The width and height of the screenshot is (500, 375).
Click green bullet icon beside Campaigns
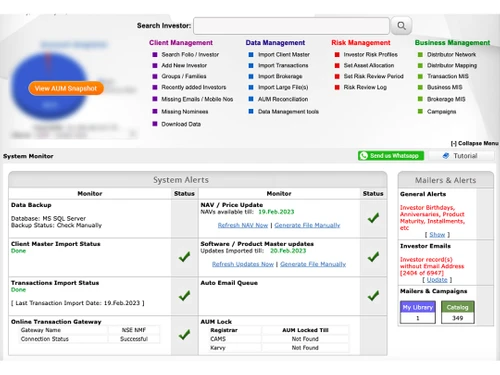coord(420,111)
